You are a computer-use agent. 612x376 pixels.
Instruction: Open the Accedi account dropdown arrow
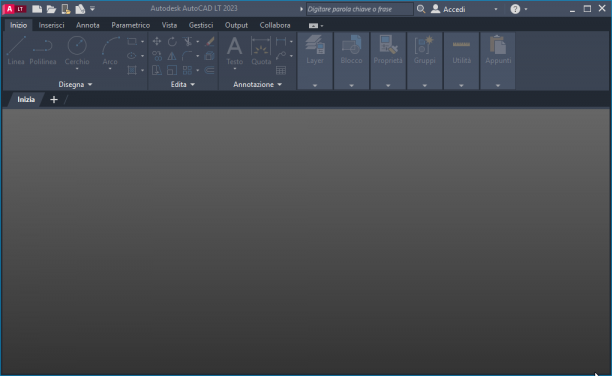[x=496, y=9]
